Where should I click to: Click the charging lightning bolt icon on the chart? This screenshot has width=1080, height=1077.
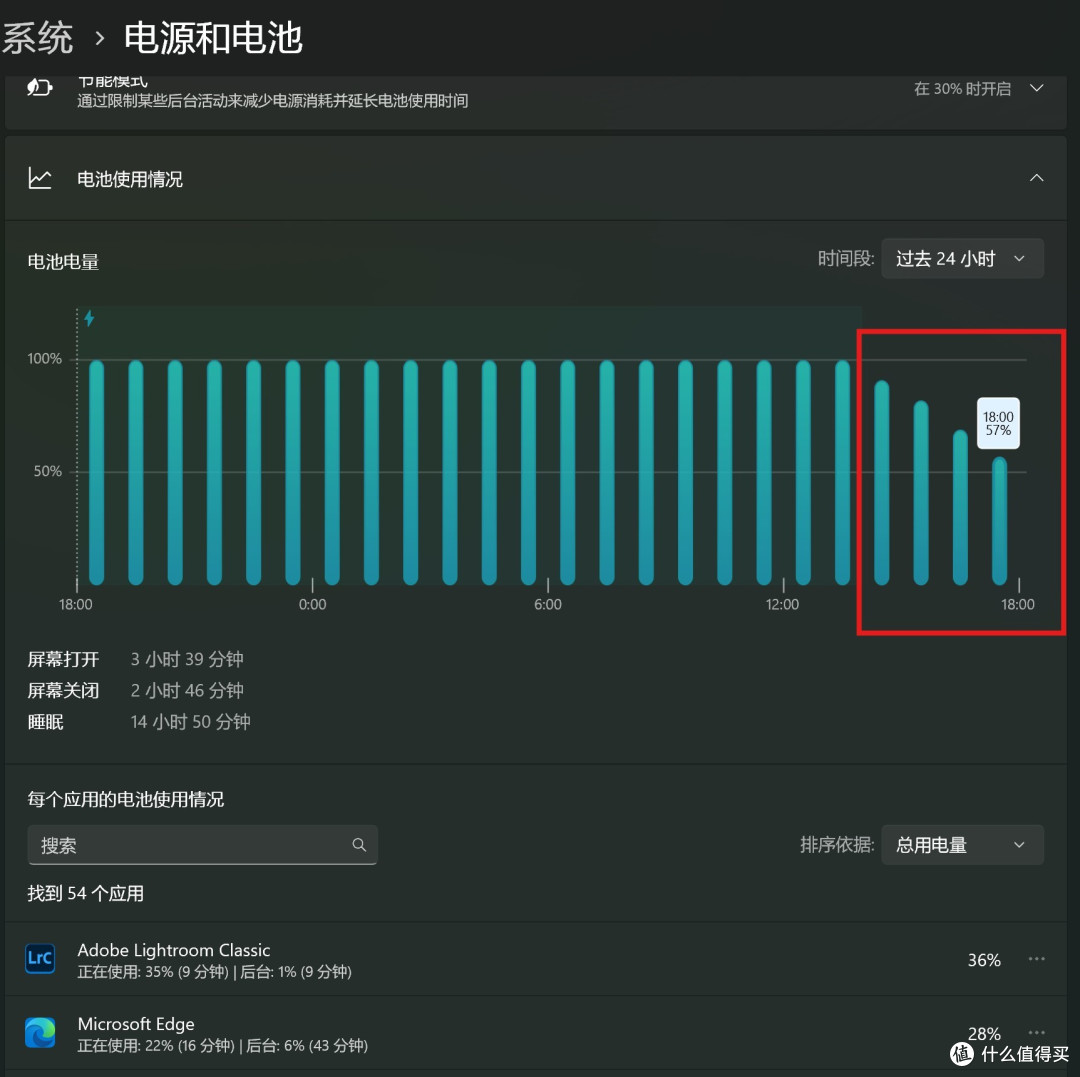point(89,318)
